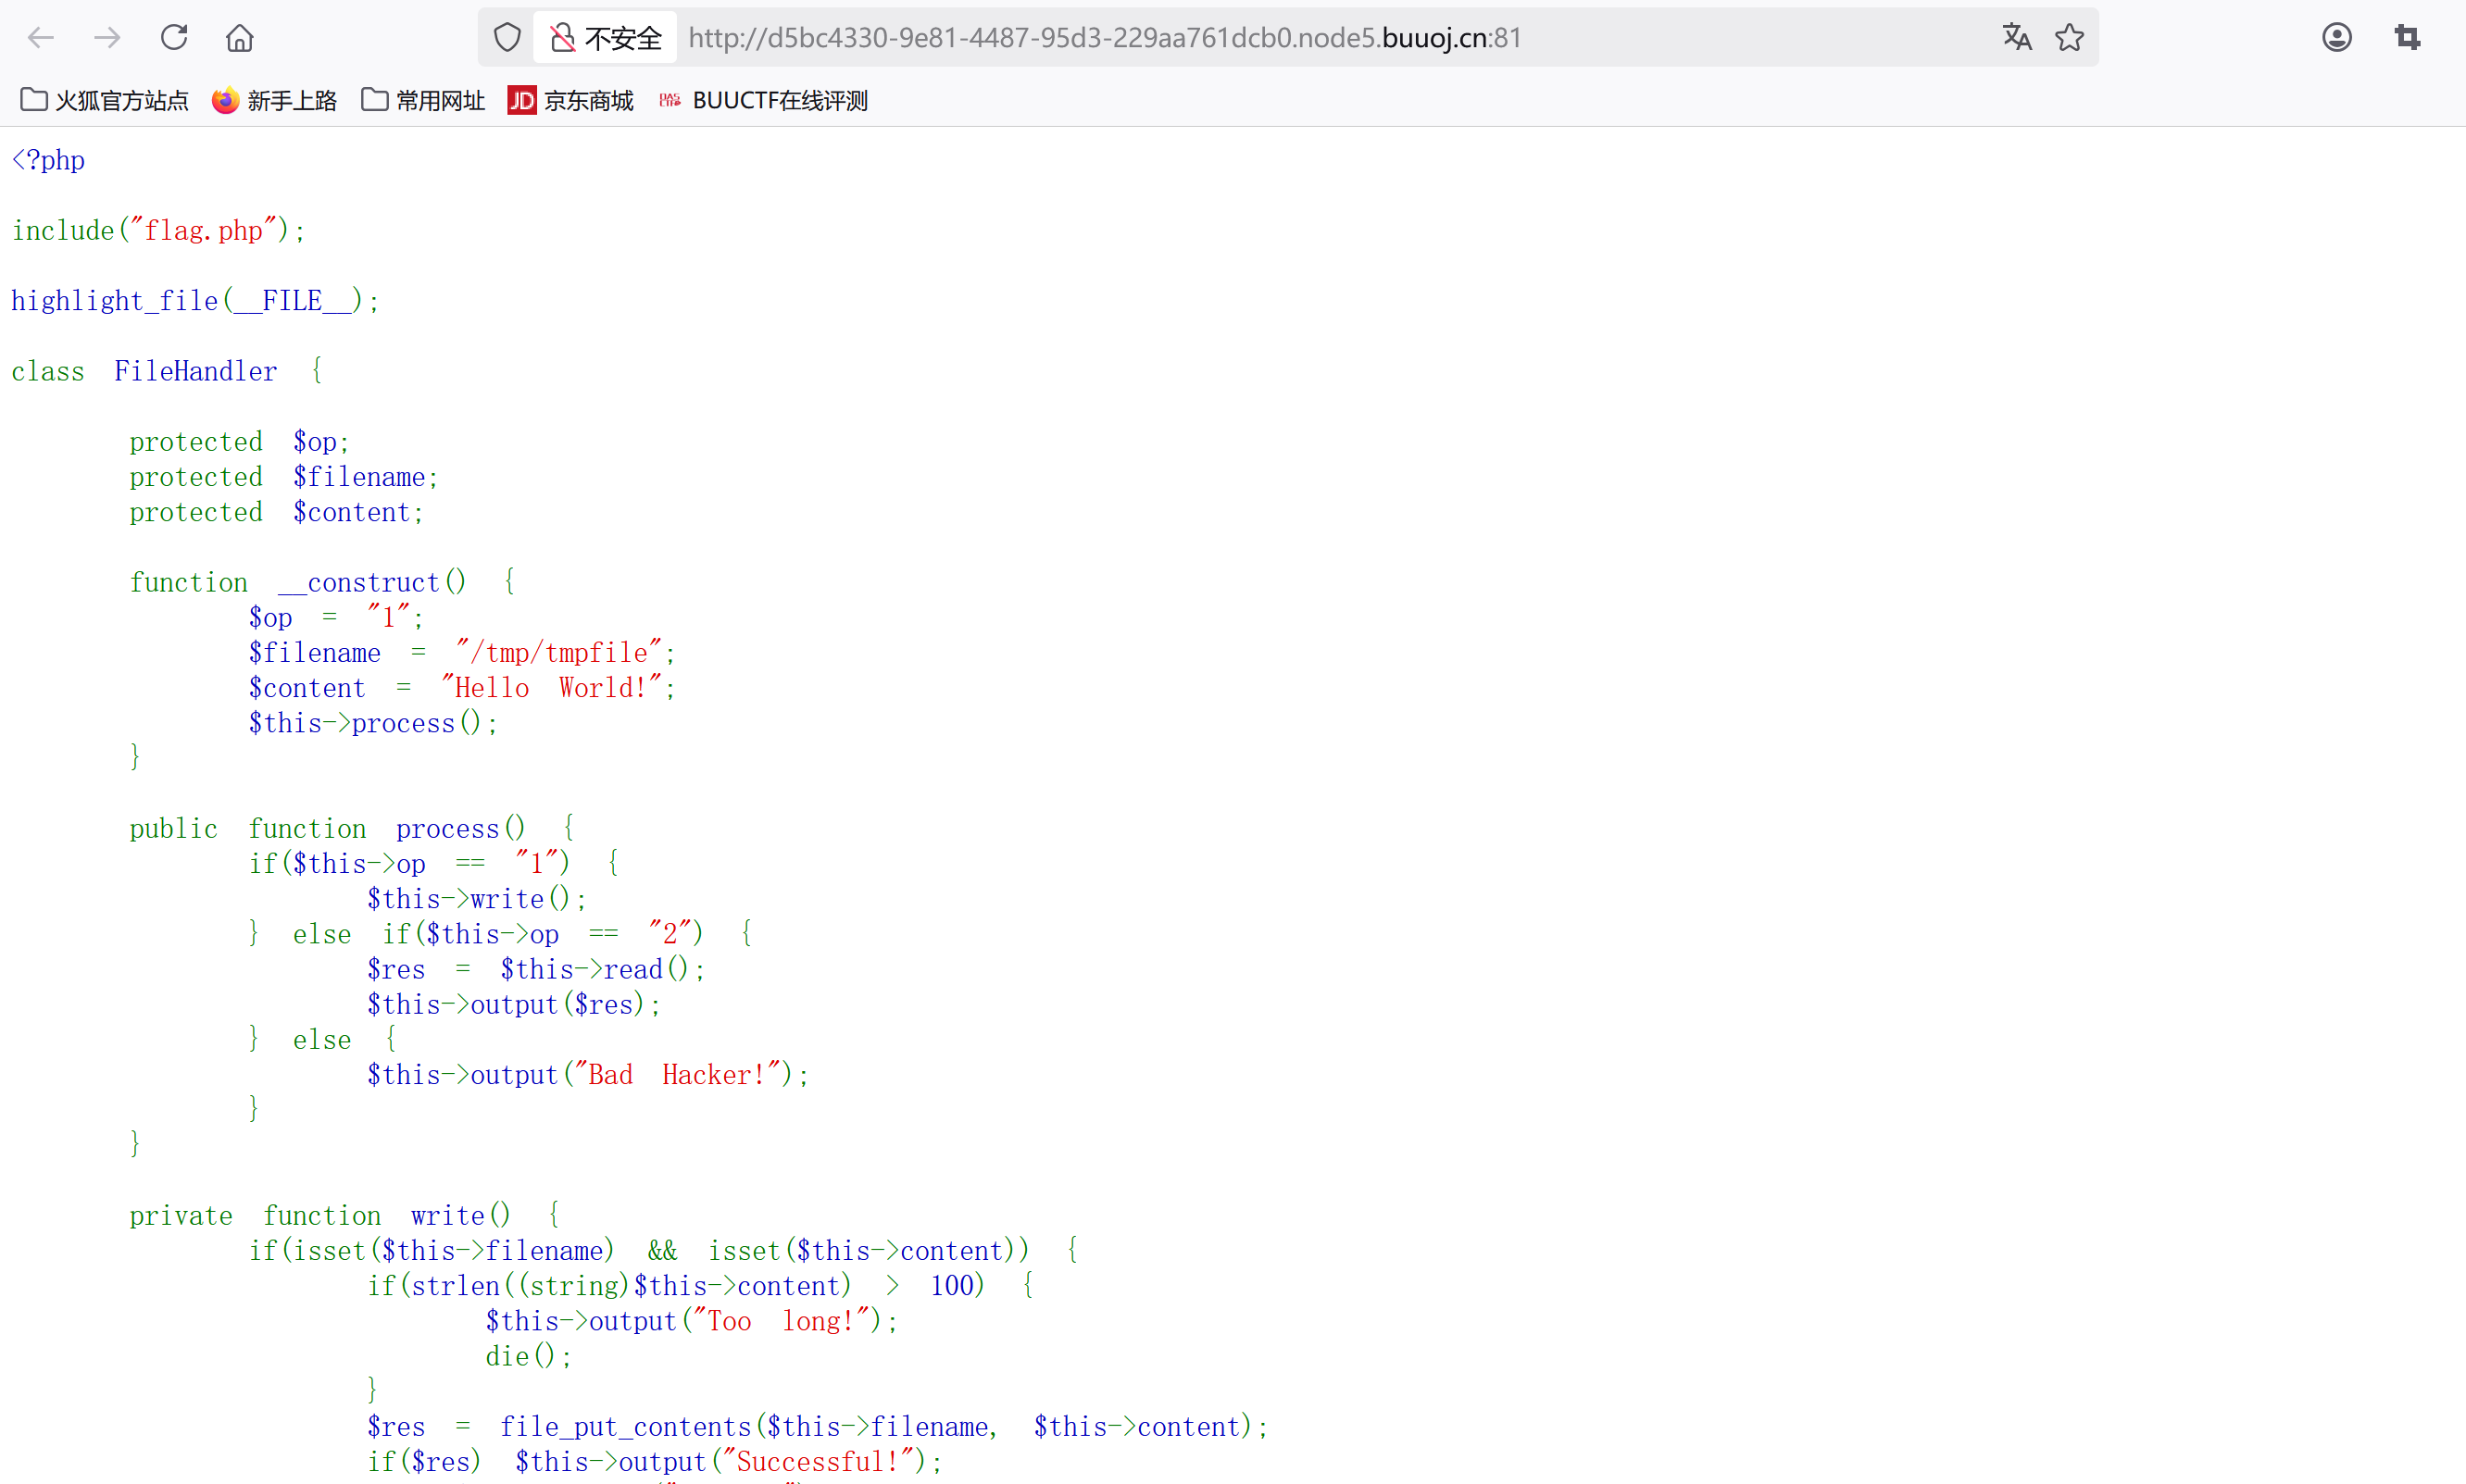The image size is (2466, 1484).
Task: Click the translate page icon
Action: [2016, 38]
